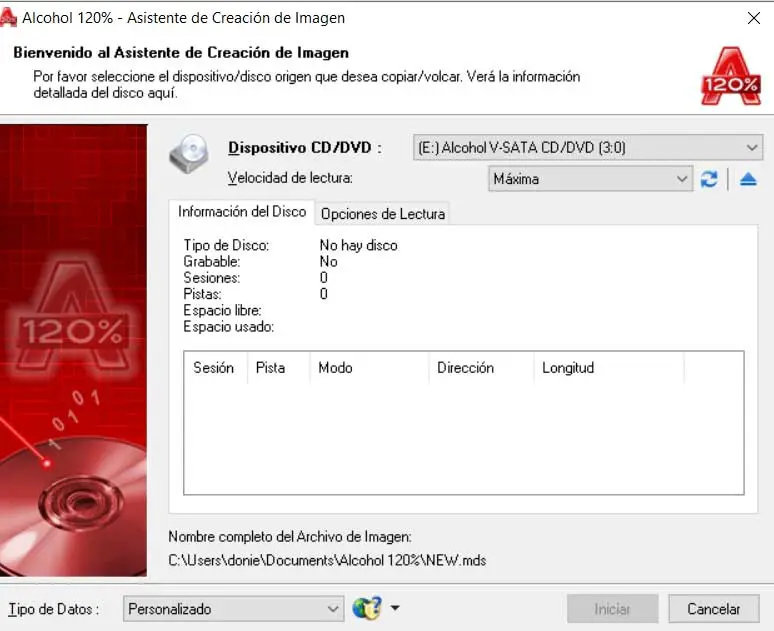Click the CD drive icon next to Dispositivo
Image resolution: width=774 pixels, height=631 pixels.
point(189,154)
